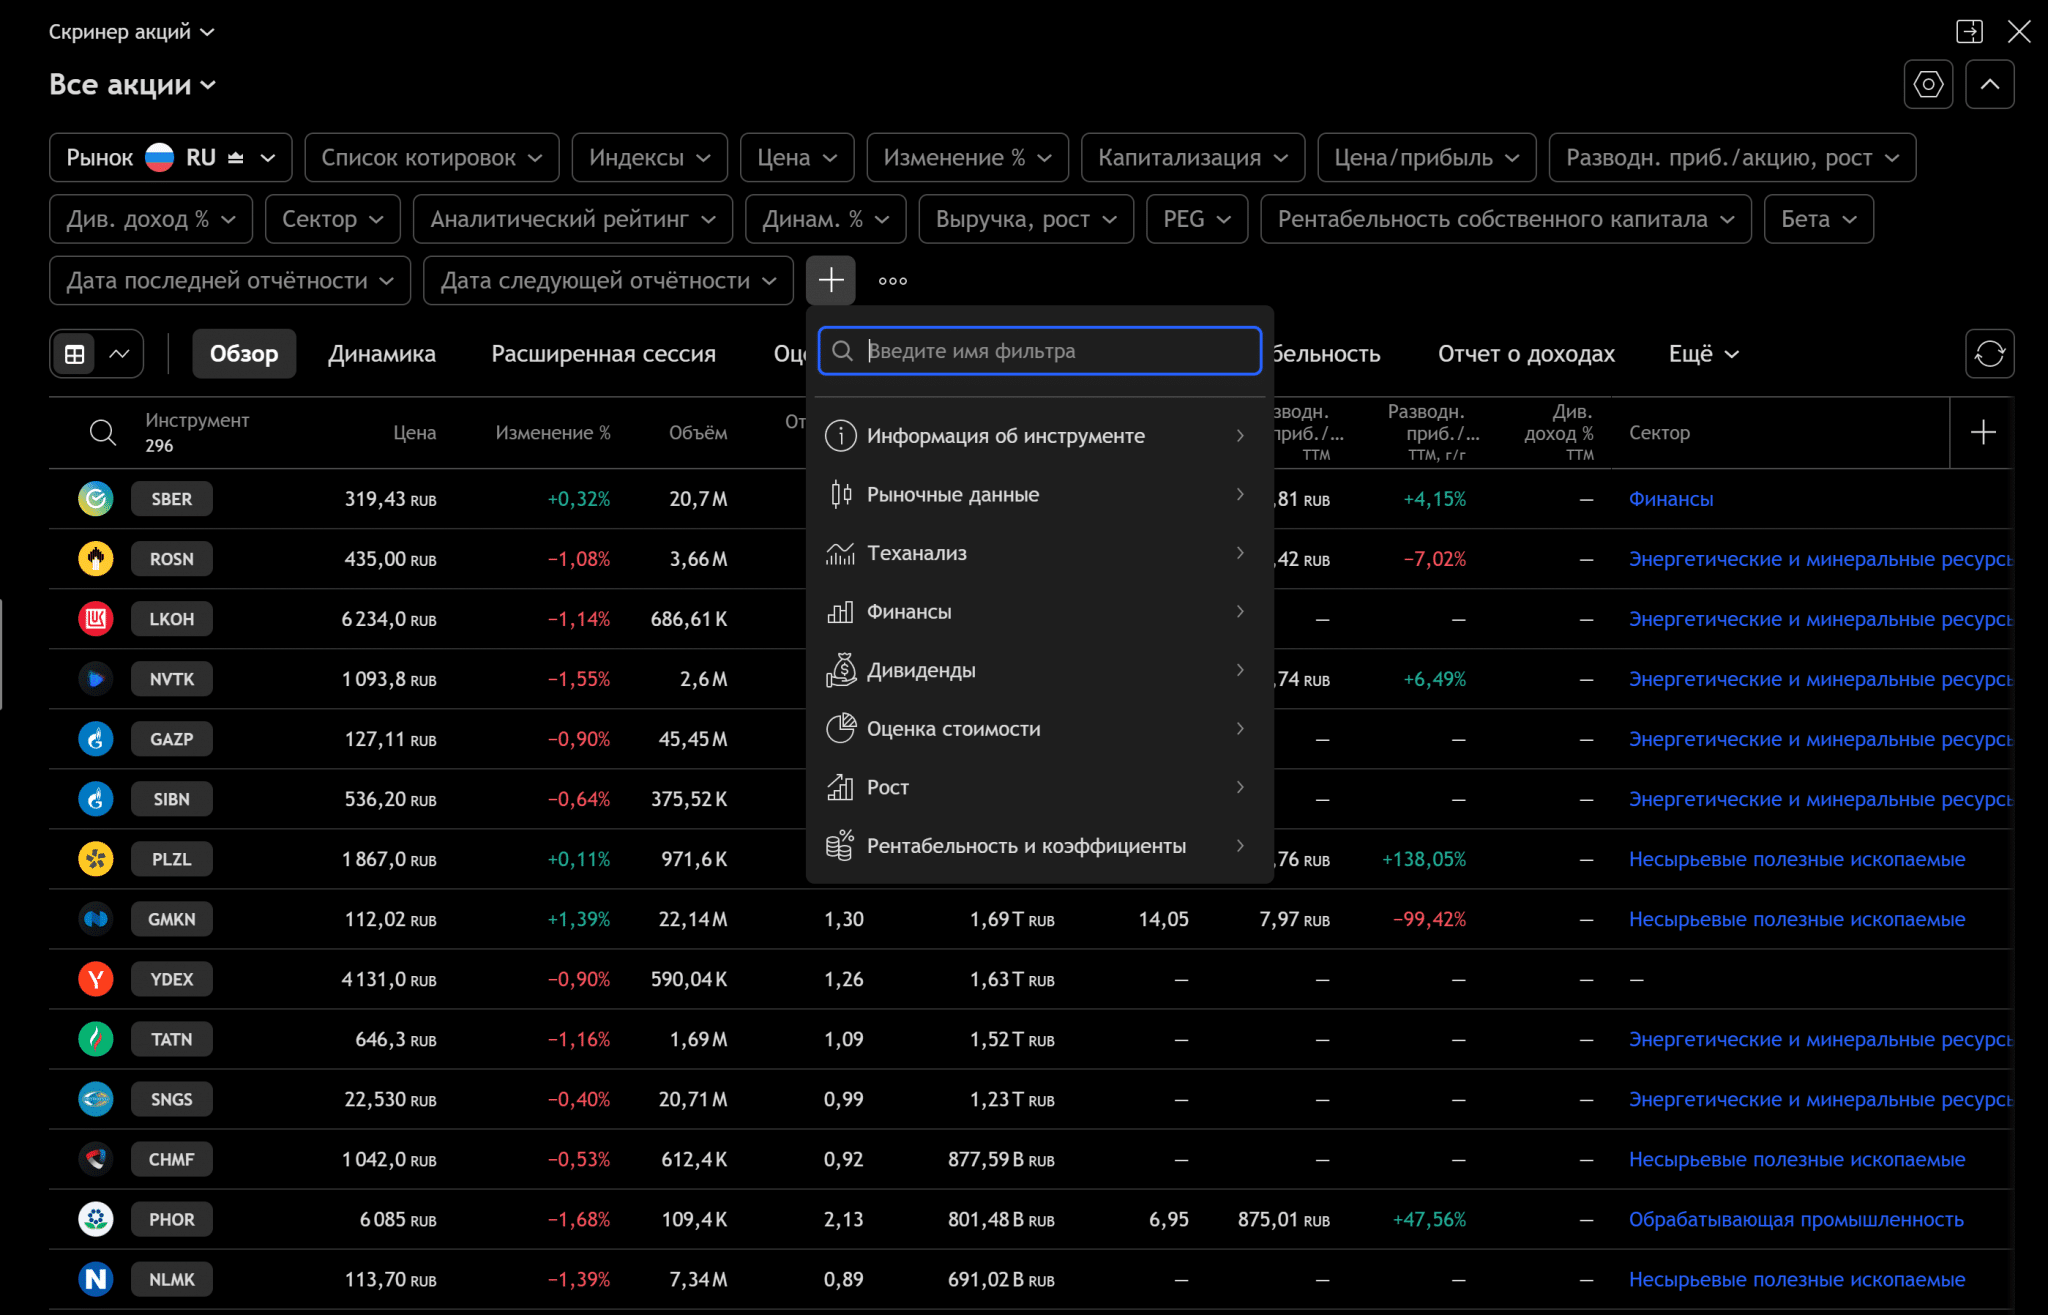Click the Финансы sector link for SBER
2048x1315 pixels.
point(1670,499)
